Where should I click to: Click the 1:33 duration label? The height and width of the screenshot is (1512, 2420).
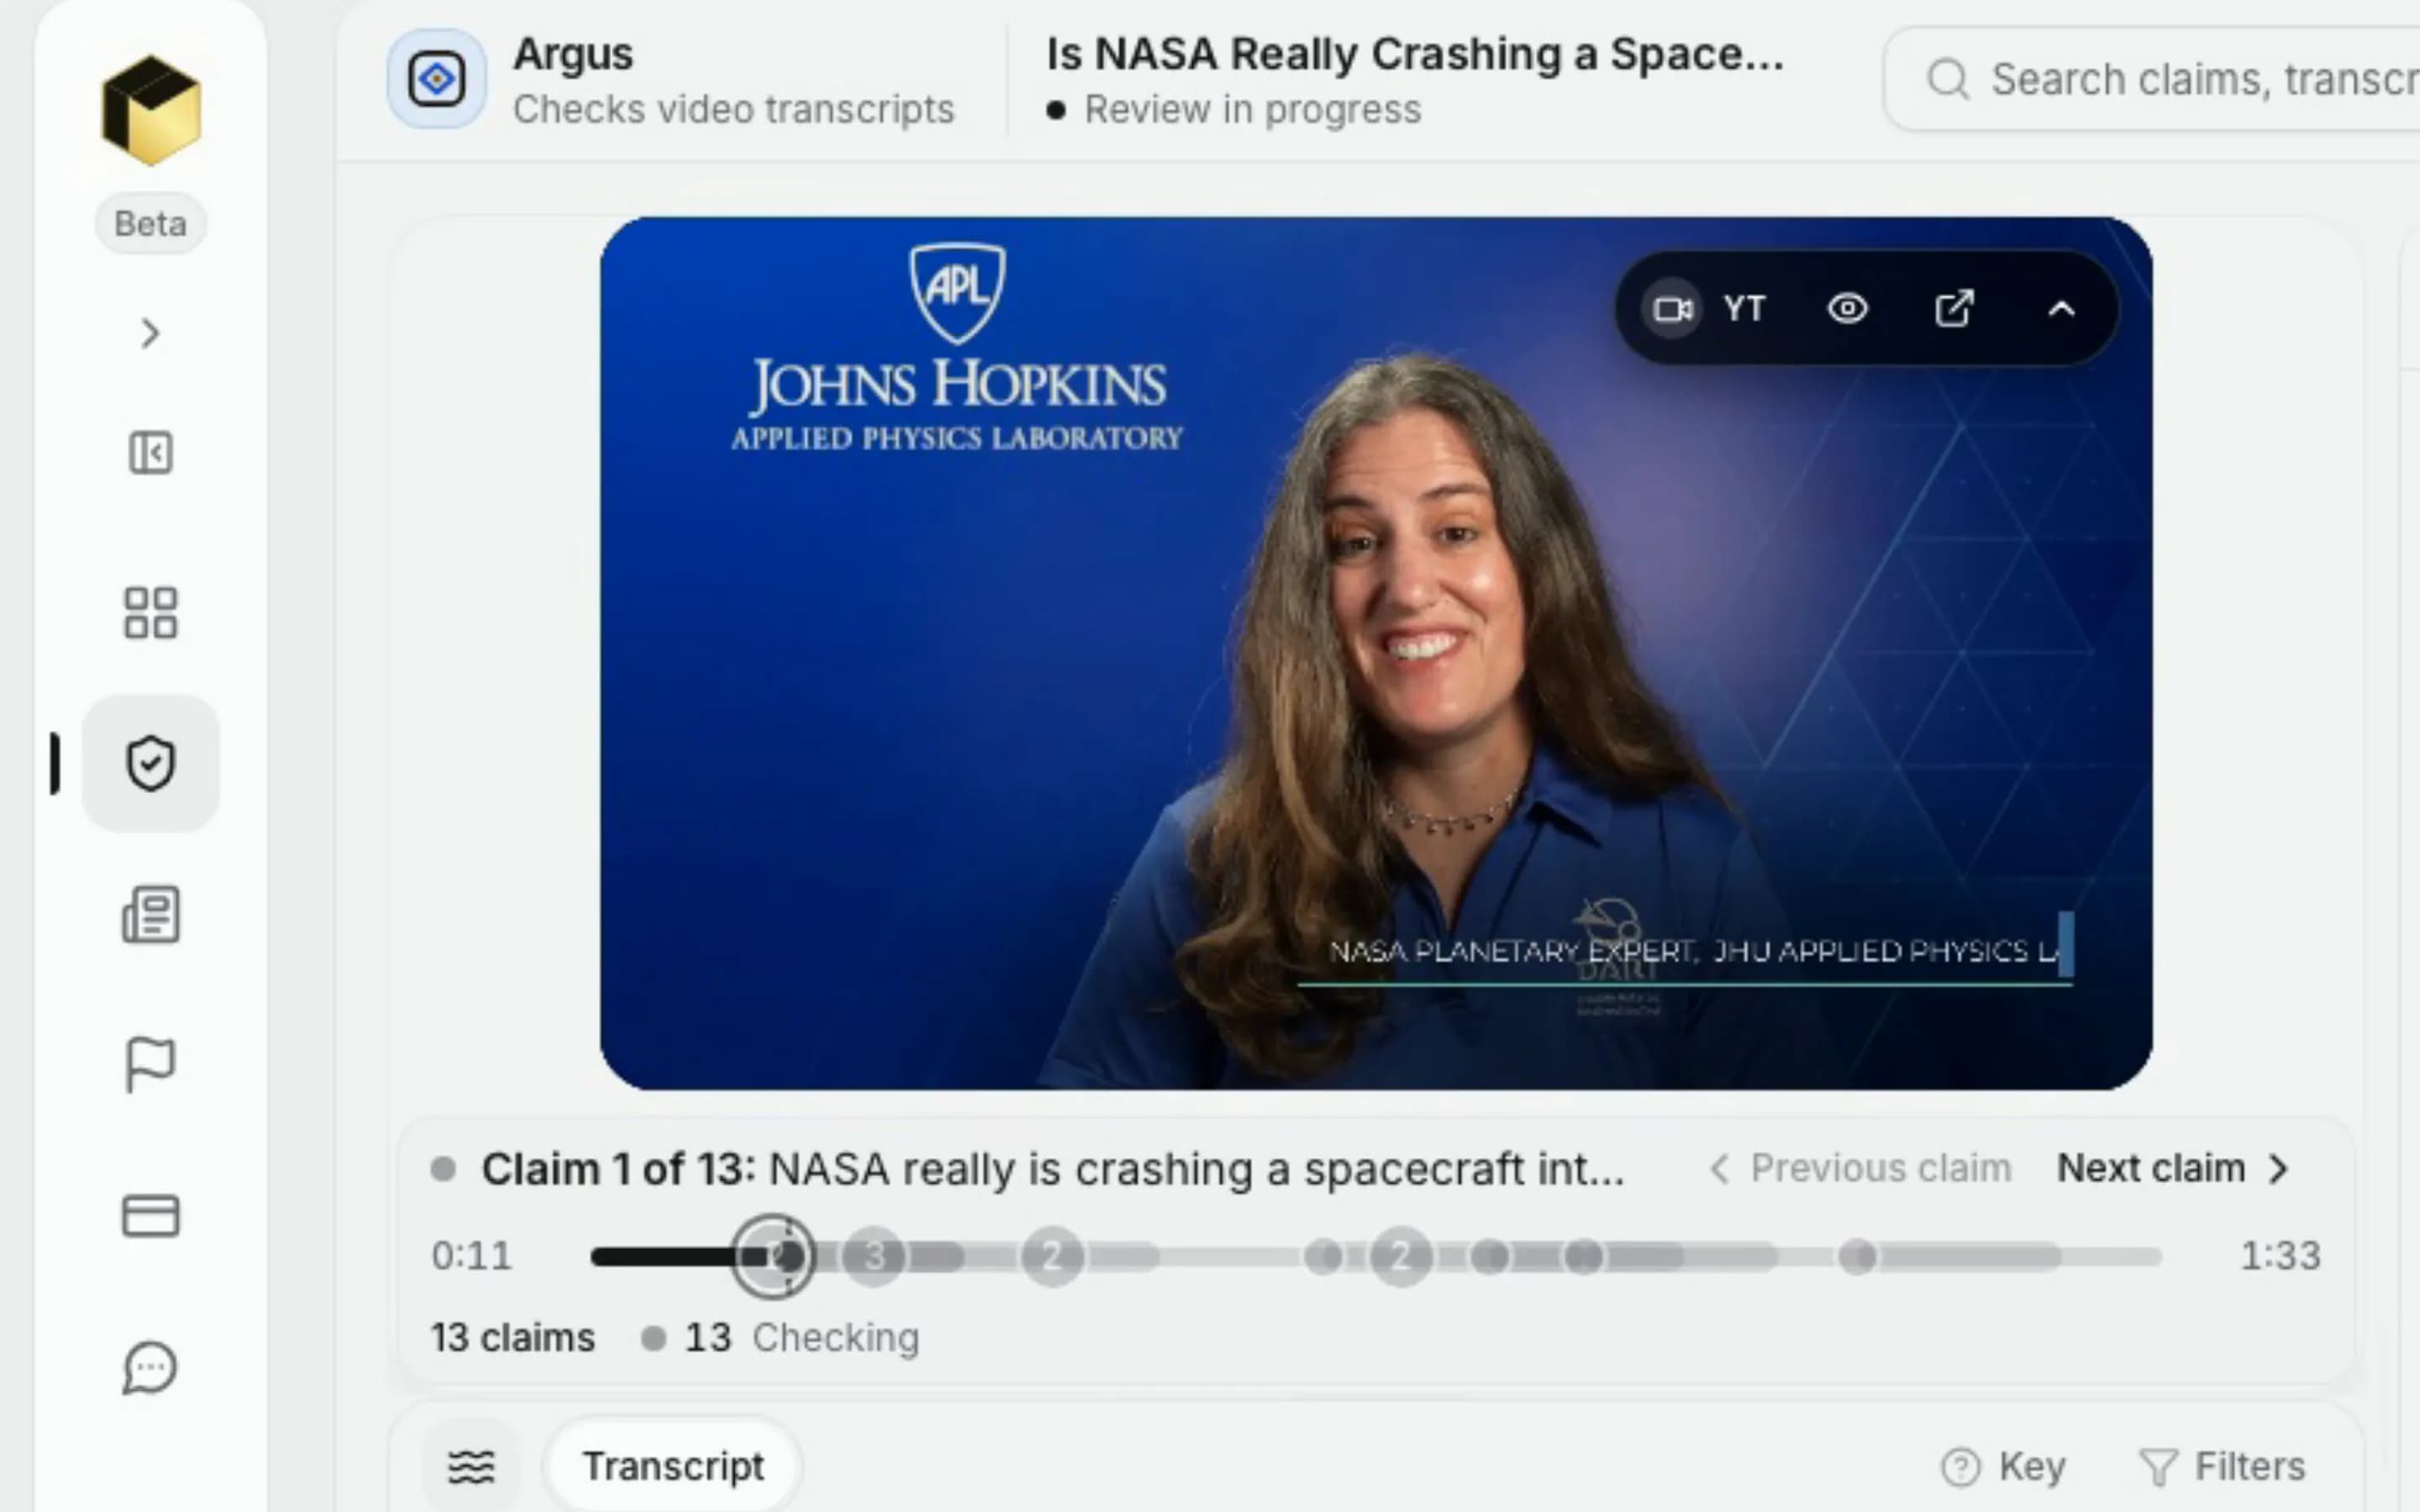2280,1256
